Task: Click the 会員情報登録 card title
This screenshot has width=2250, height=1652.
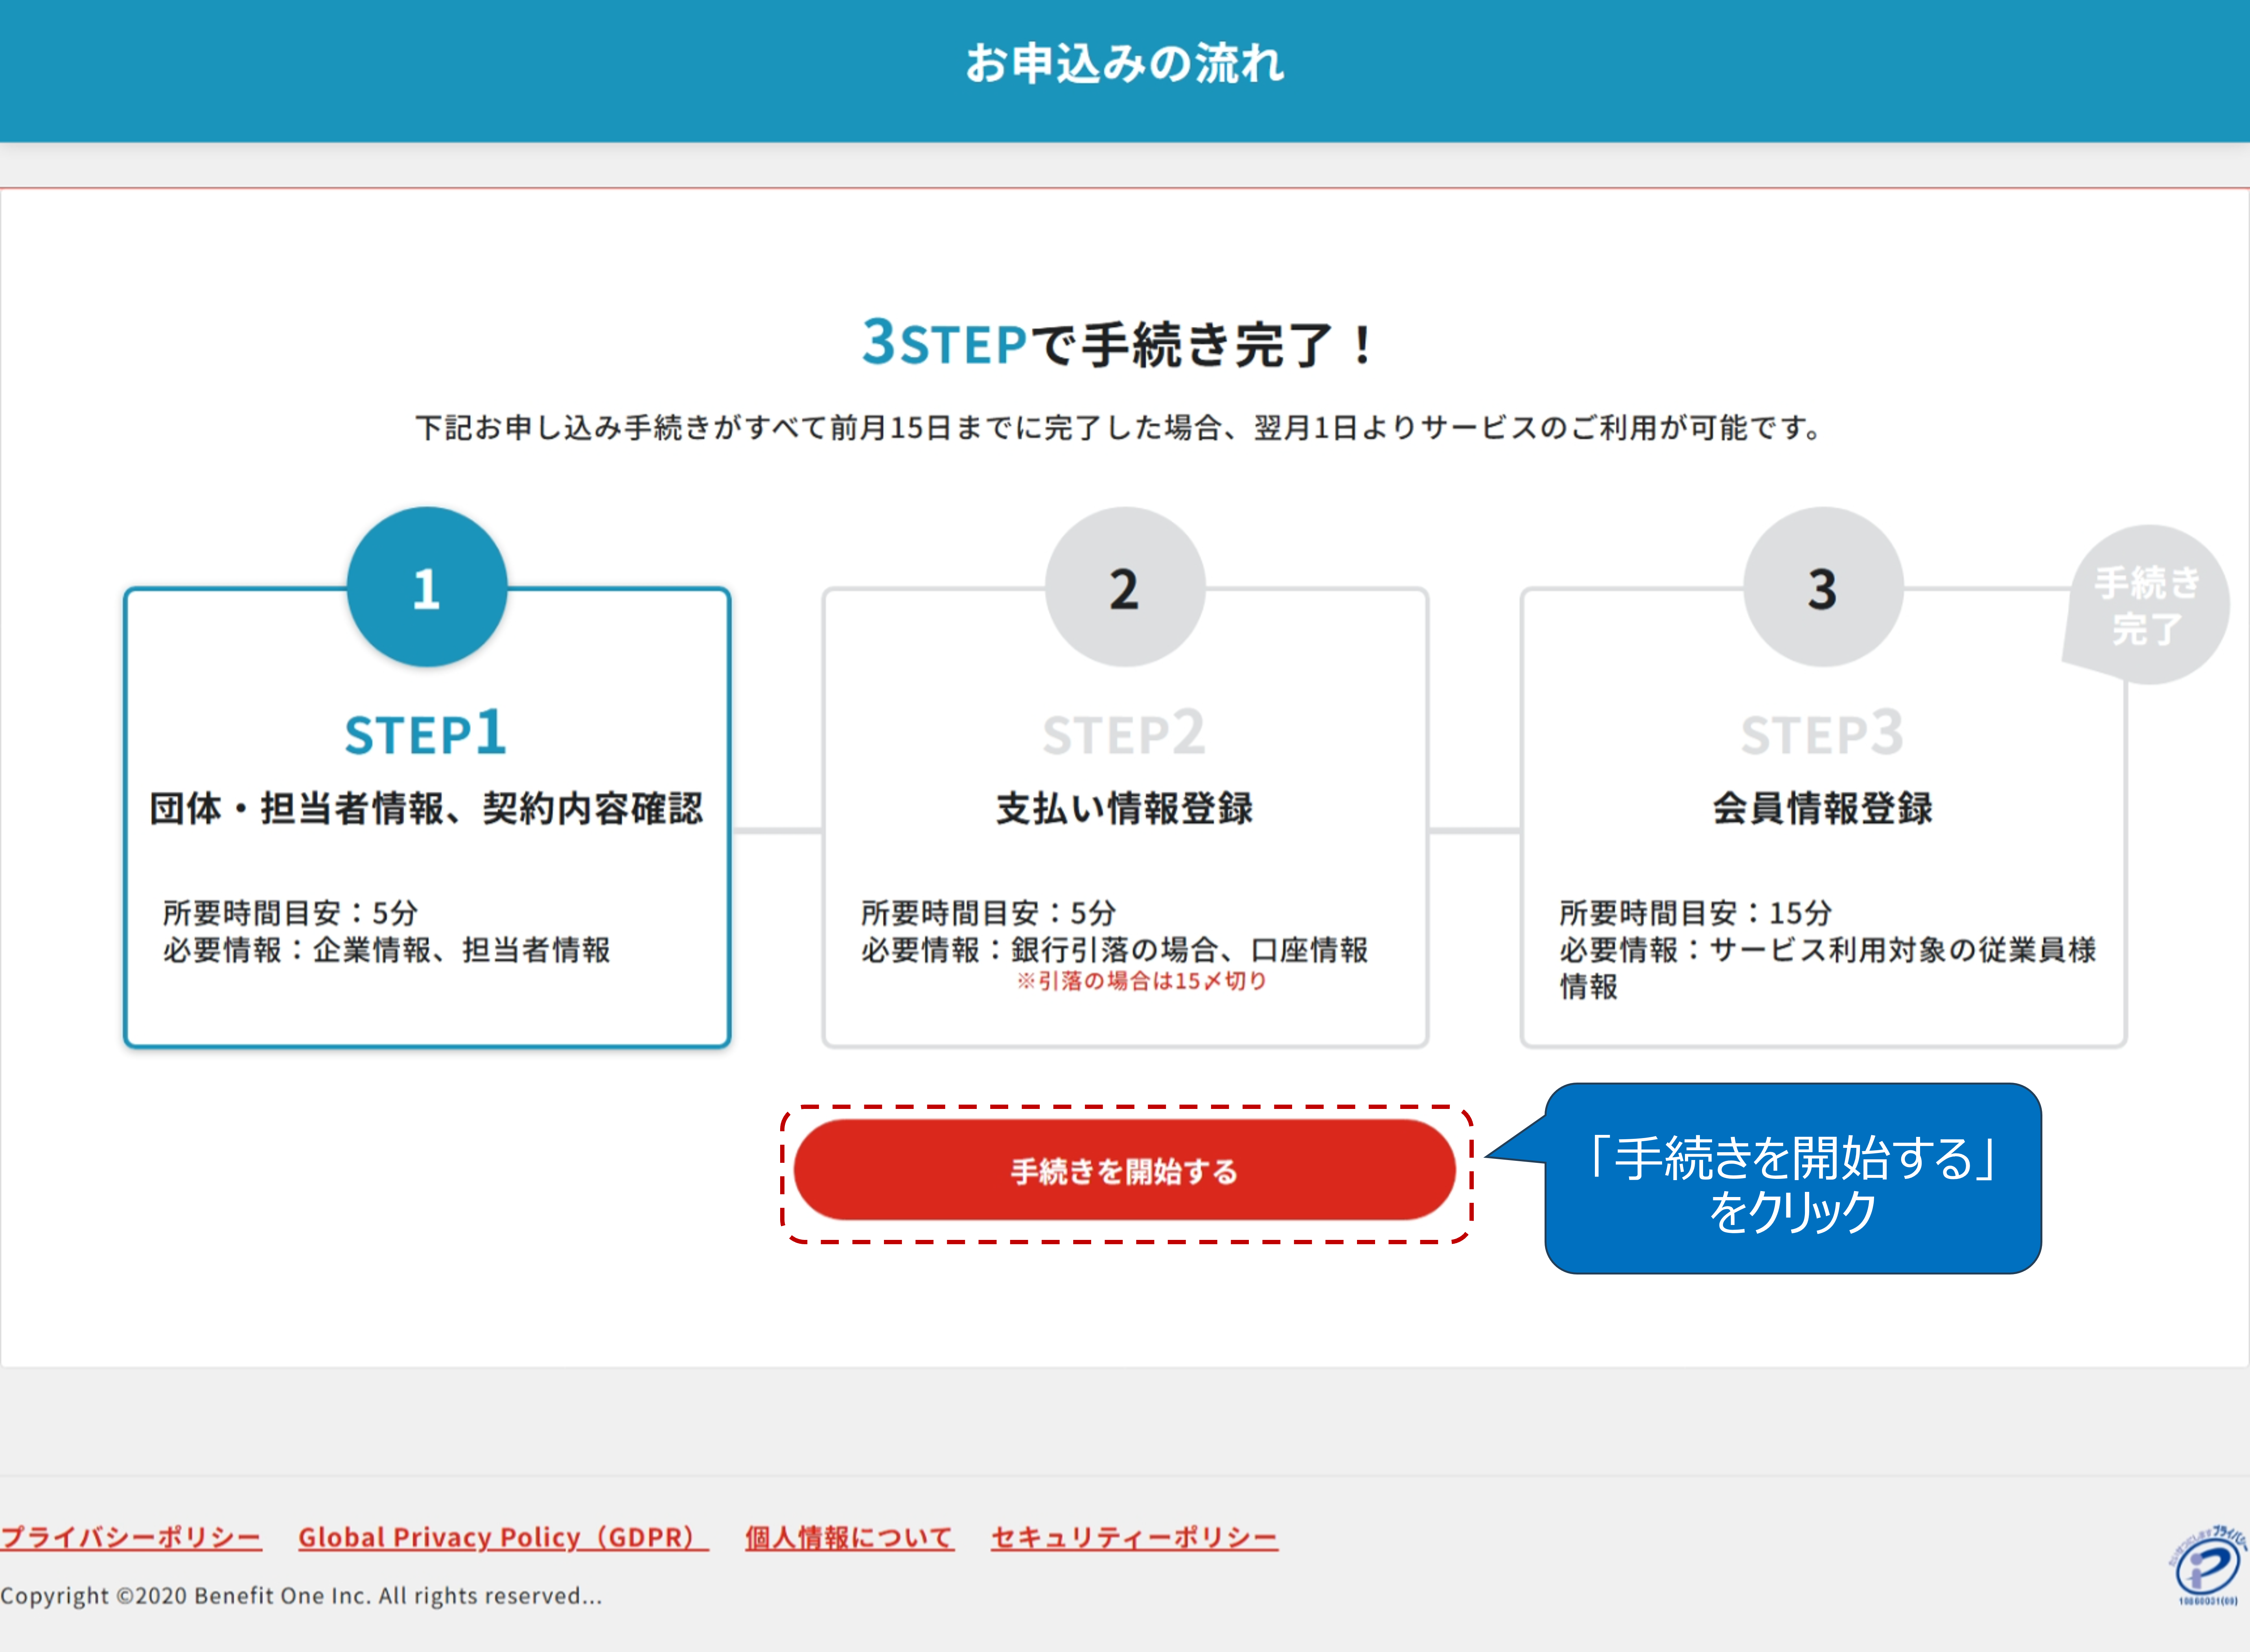Action: 1822,808
